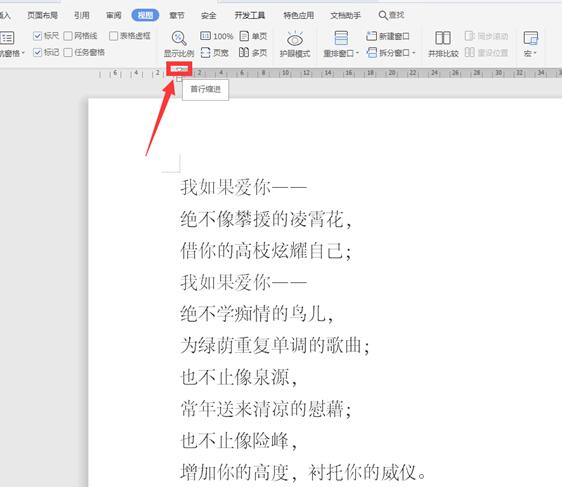Open the 安全 security tab
Viewport: 562px width, 487px height.
click(209, 15)
